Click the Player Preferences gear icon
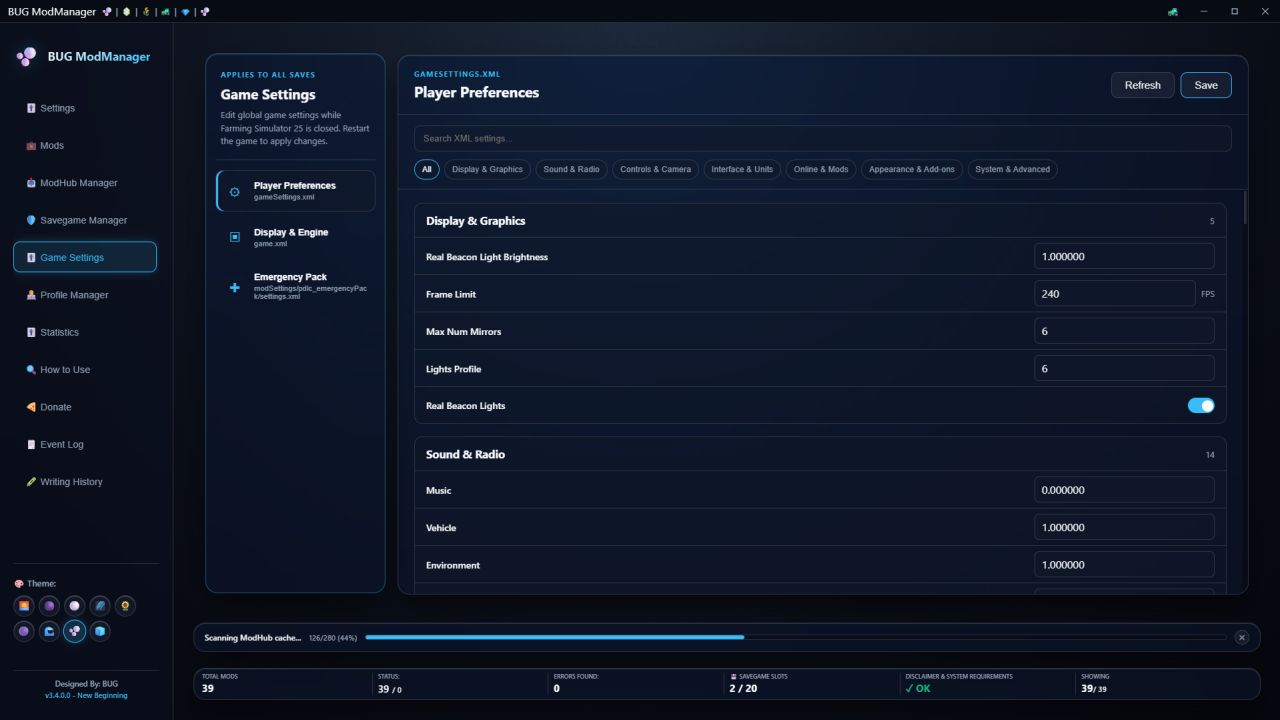This screenshot has height=720, width=1280. click(235, 191)
